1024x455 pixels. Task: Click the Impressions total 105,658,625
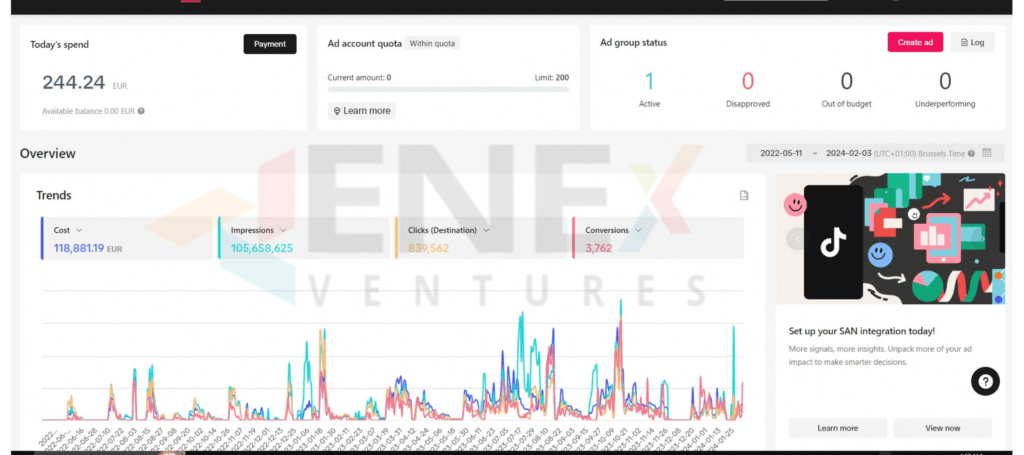click(262, 248)
